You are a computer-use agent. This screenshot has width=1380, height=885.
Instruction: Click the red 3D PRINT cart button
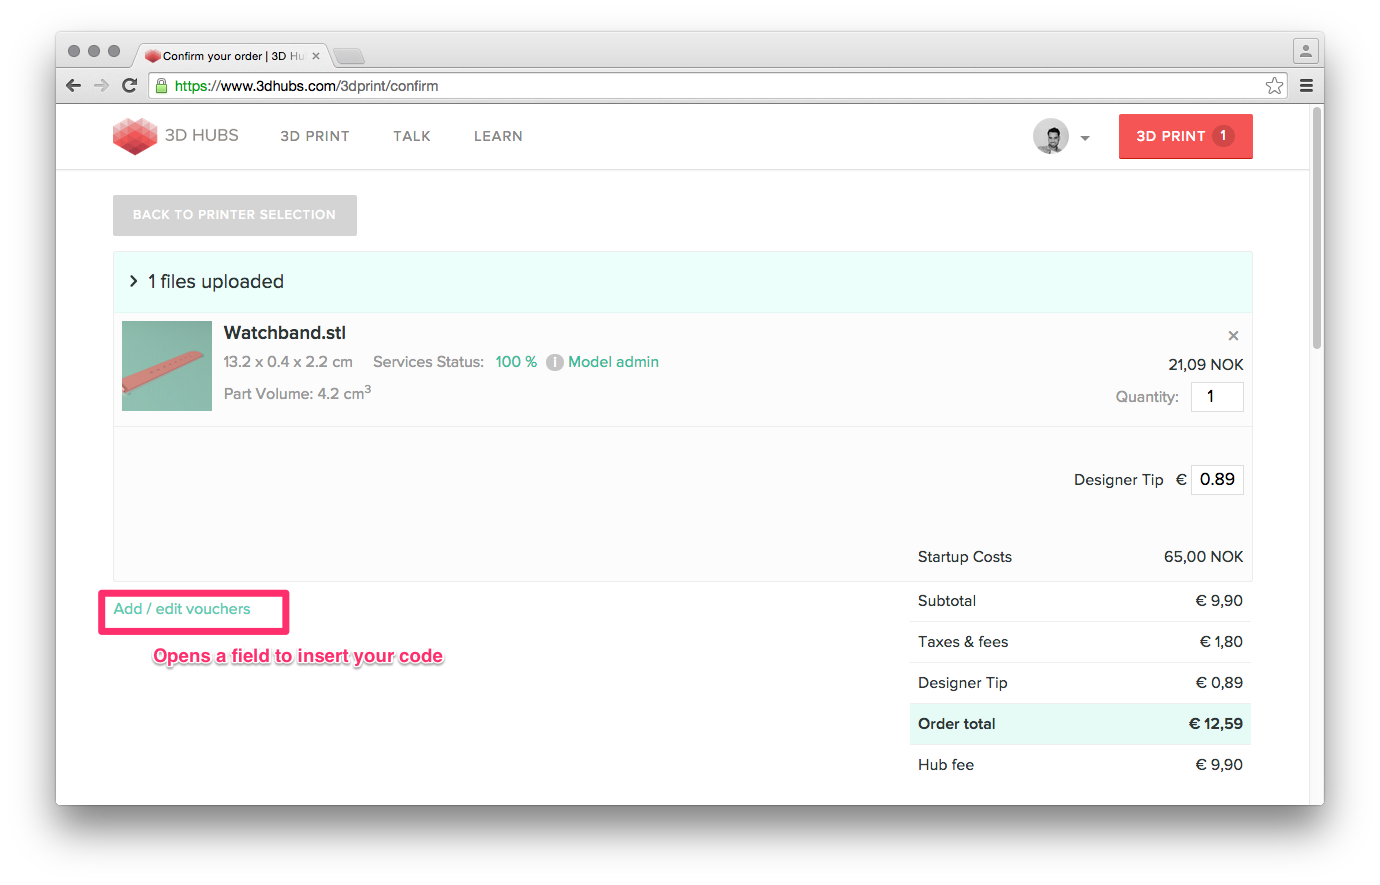[1185, 136]
